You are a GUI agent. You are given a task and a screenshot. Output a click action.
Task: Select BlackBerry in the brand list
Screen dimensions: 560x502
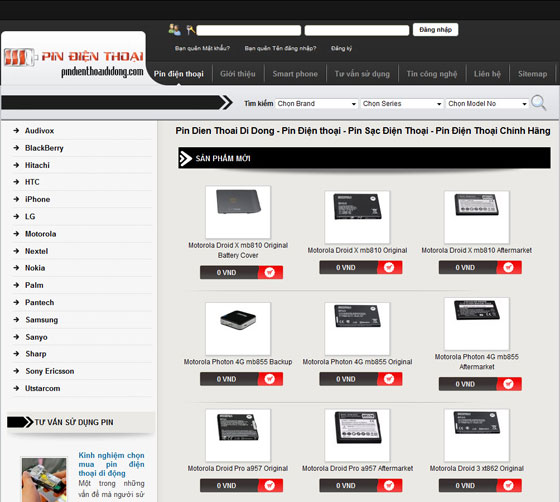coord(44,148)
